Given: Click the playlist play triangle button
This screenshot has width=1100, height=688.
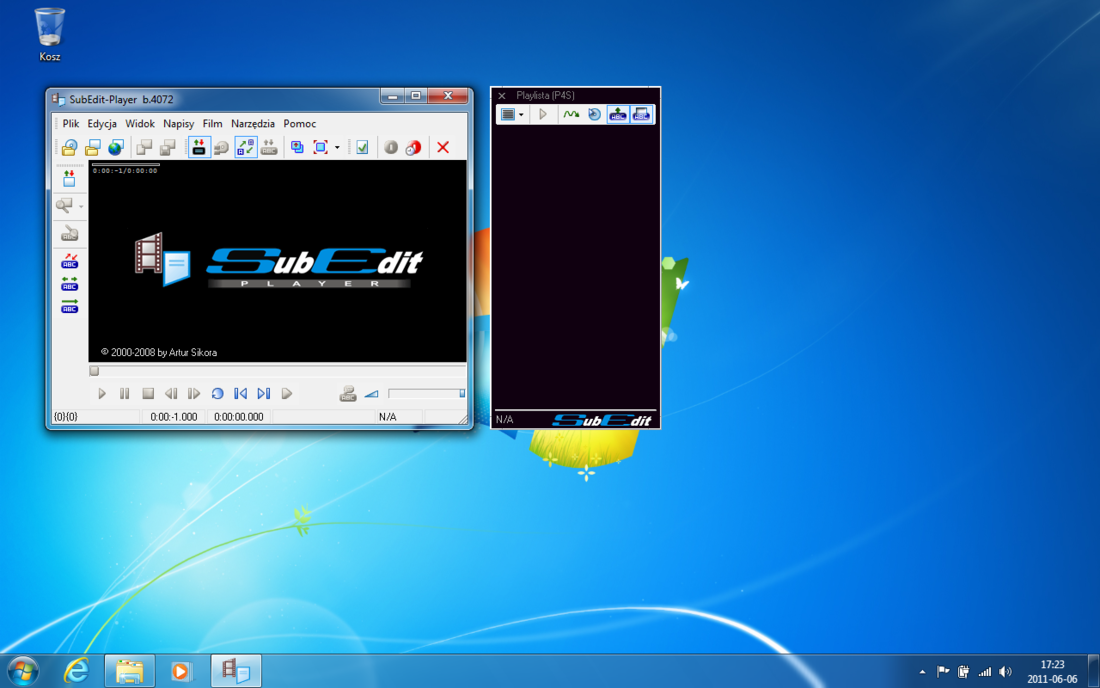Looking at the screenshot, I should point(543,114).
